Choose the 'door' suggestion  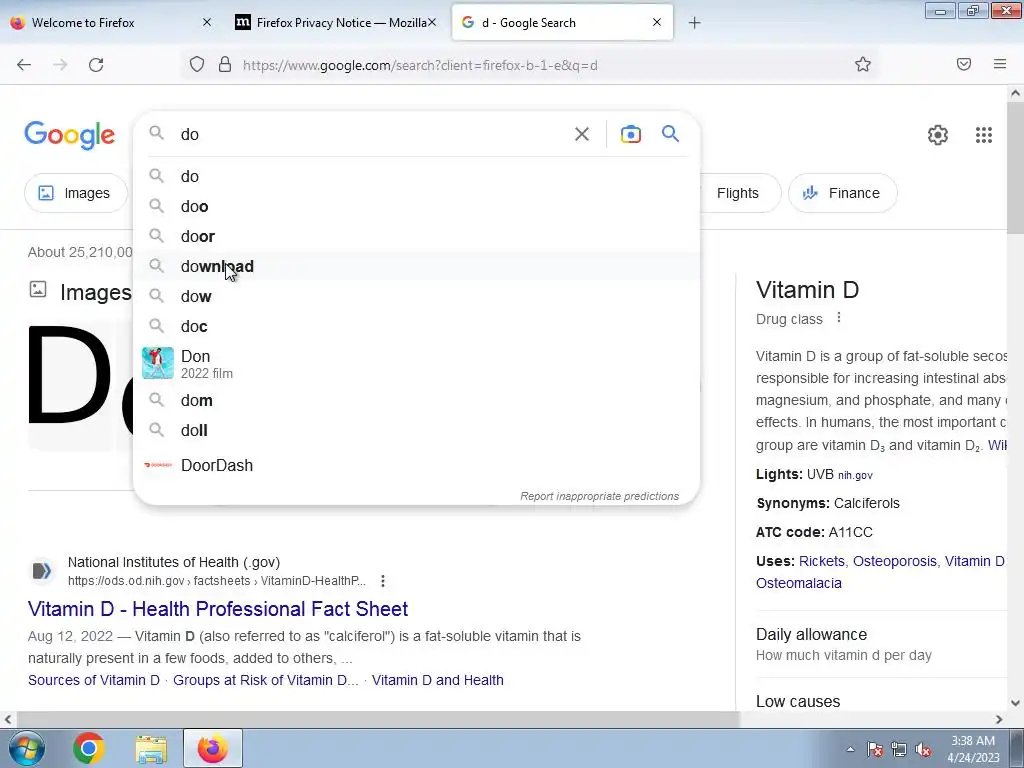click(416, 236)
